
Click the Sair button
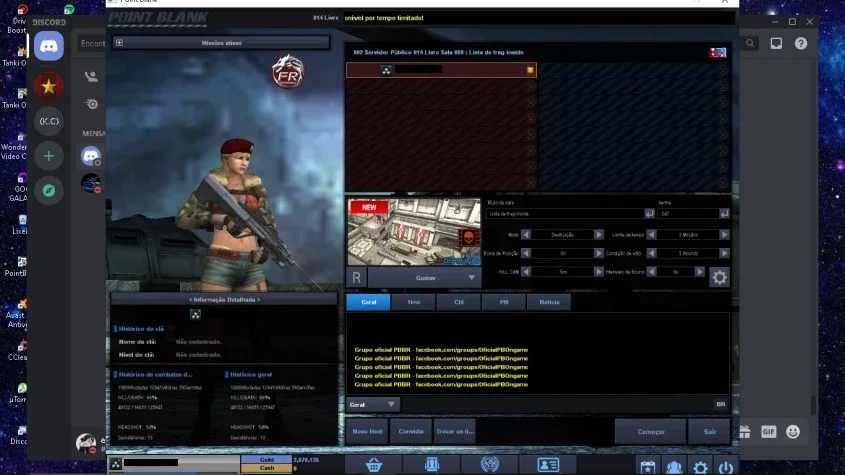pos(709,432)
